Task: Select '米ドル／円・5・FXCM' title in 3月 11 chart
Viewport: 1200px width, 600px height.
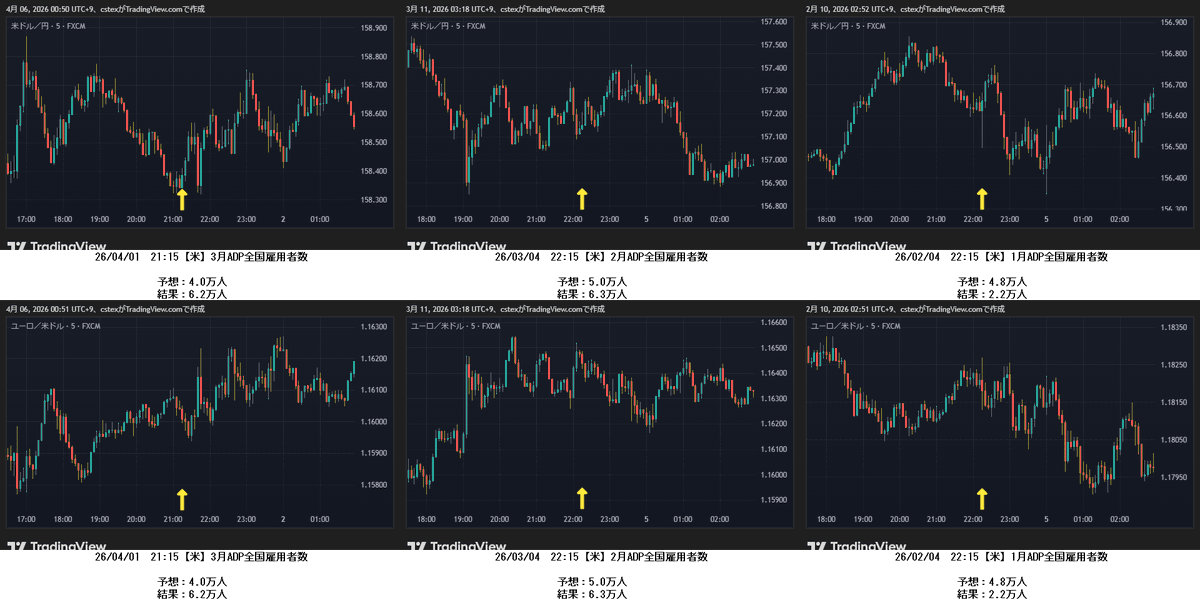Action: pos(451,25)
